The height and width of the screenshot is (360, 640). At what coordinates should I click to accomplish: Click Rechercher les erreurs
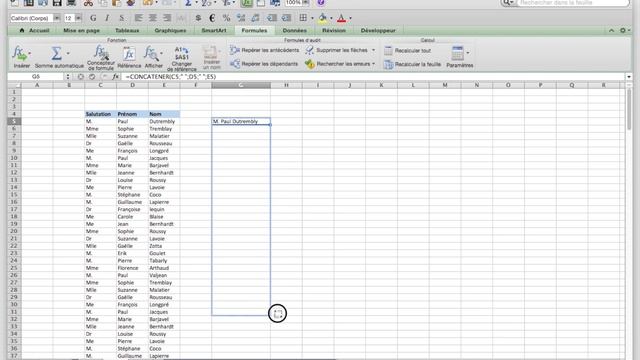click(x=338, y=64)
